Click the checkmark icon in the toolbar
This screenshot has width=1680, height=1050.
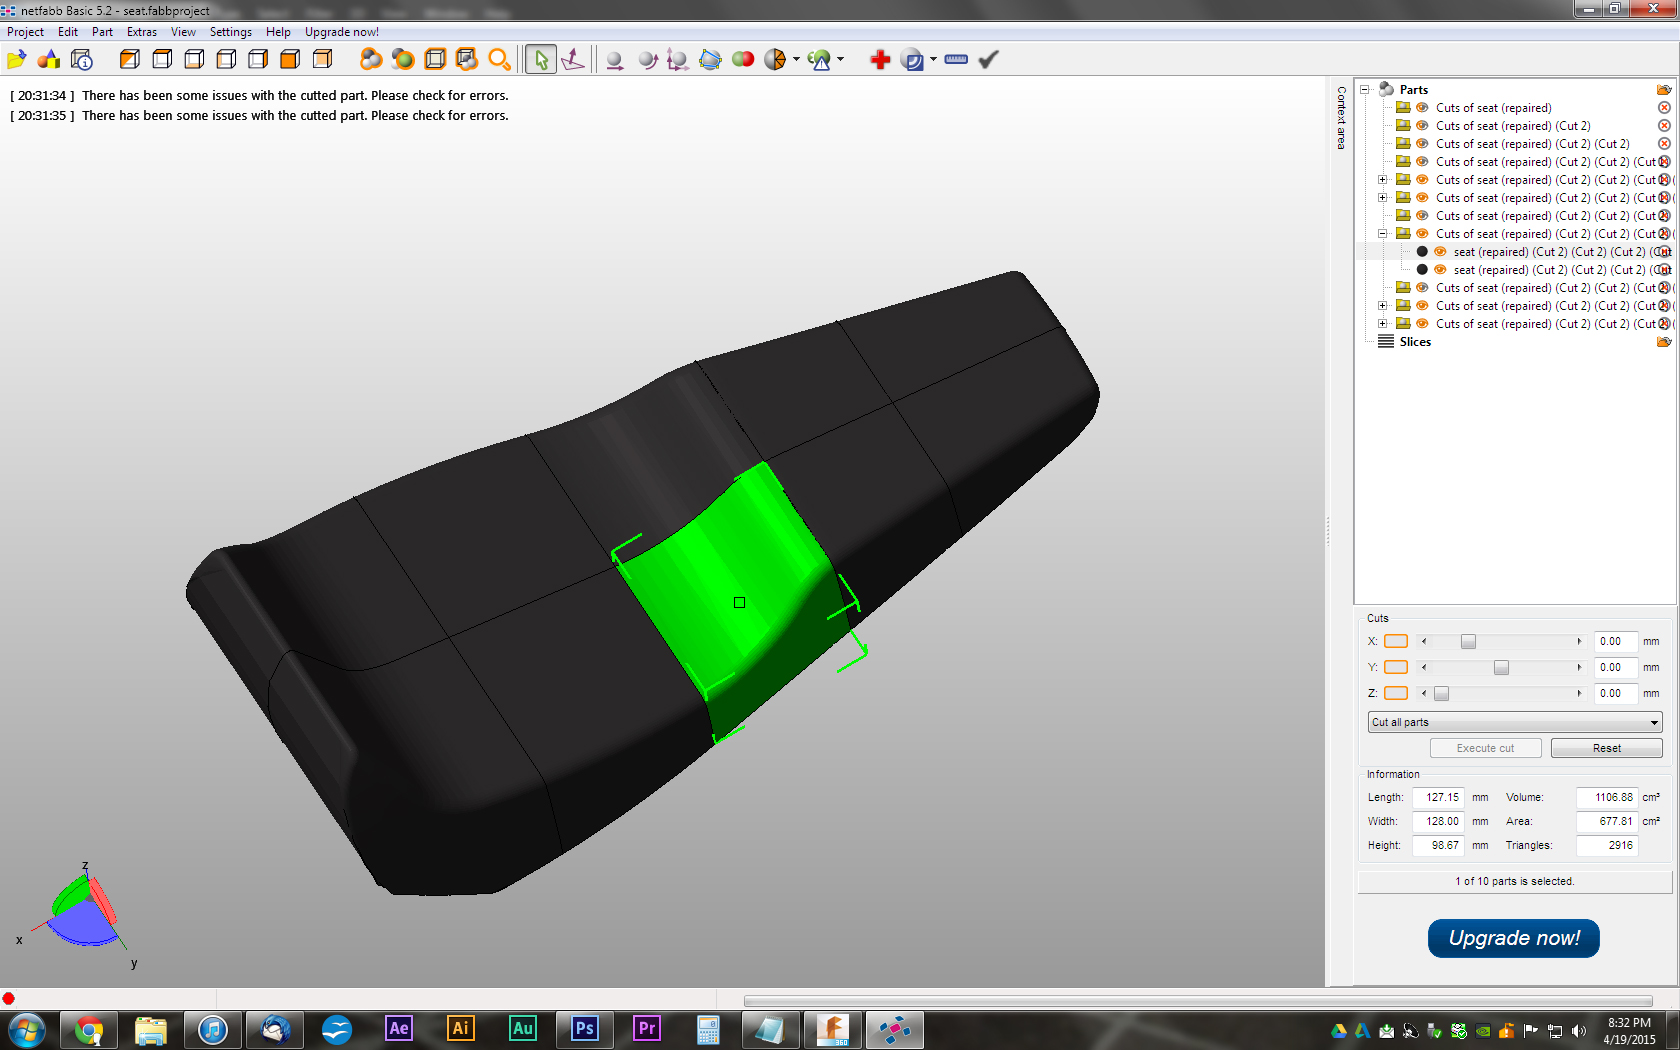pos(988,60)
